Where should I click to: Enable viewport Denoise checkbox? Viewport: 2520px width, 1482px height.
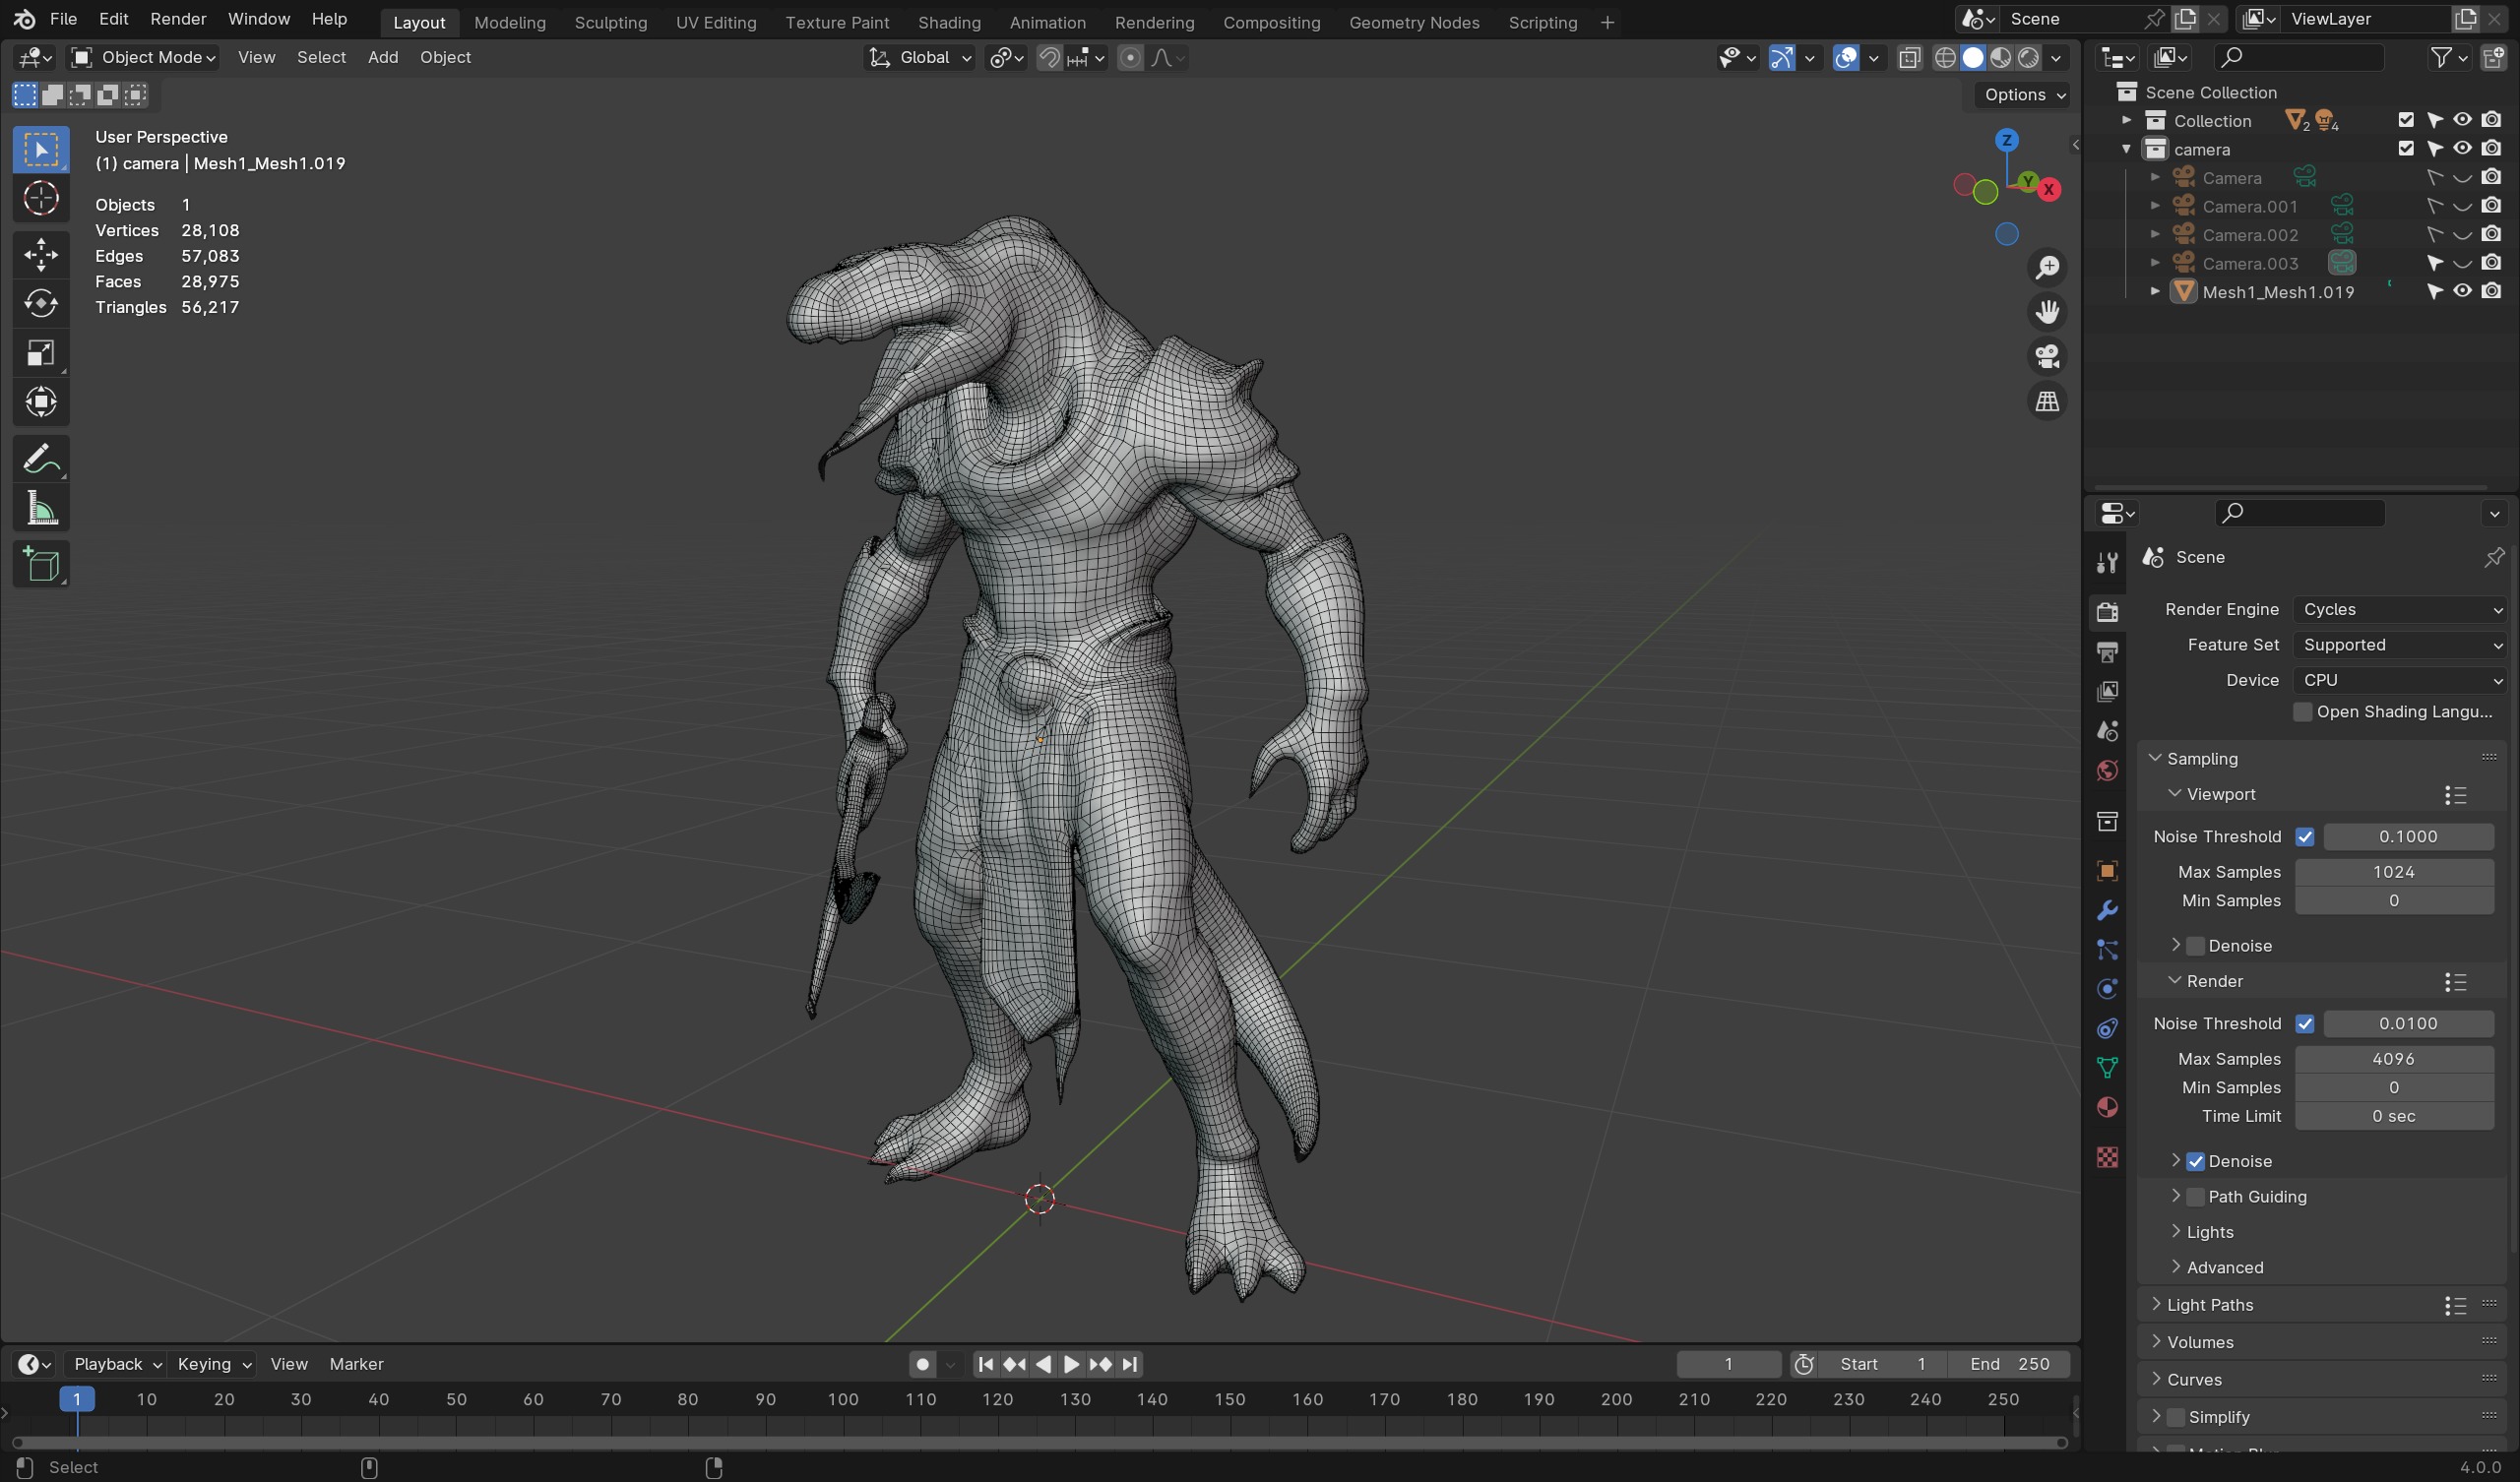pyautogui.click(x=2195, y=945)
